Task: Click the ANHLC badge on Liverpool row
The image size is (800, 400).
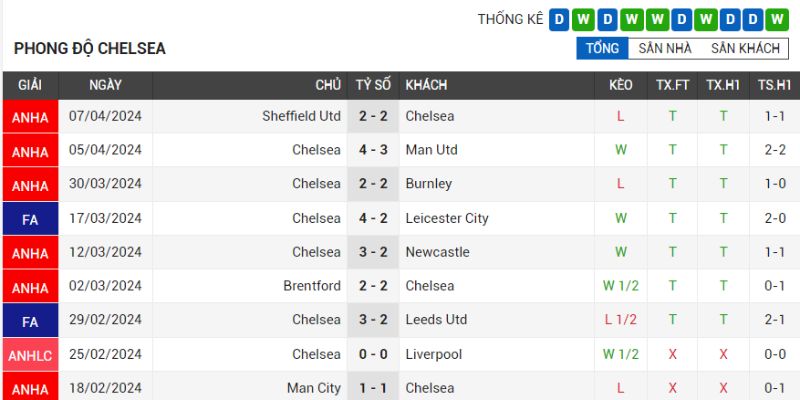Action: click(x=30, y=356)
